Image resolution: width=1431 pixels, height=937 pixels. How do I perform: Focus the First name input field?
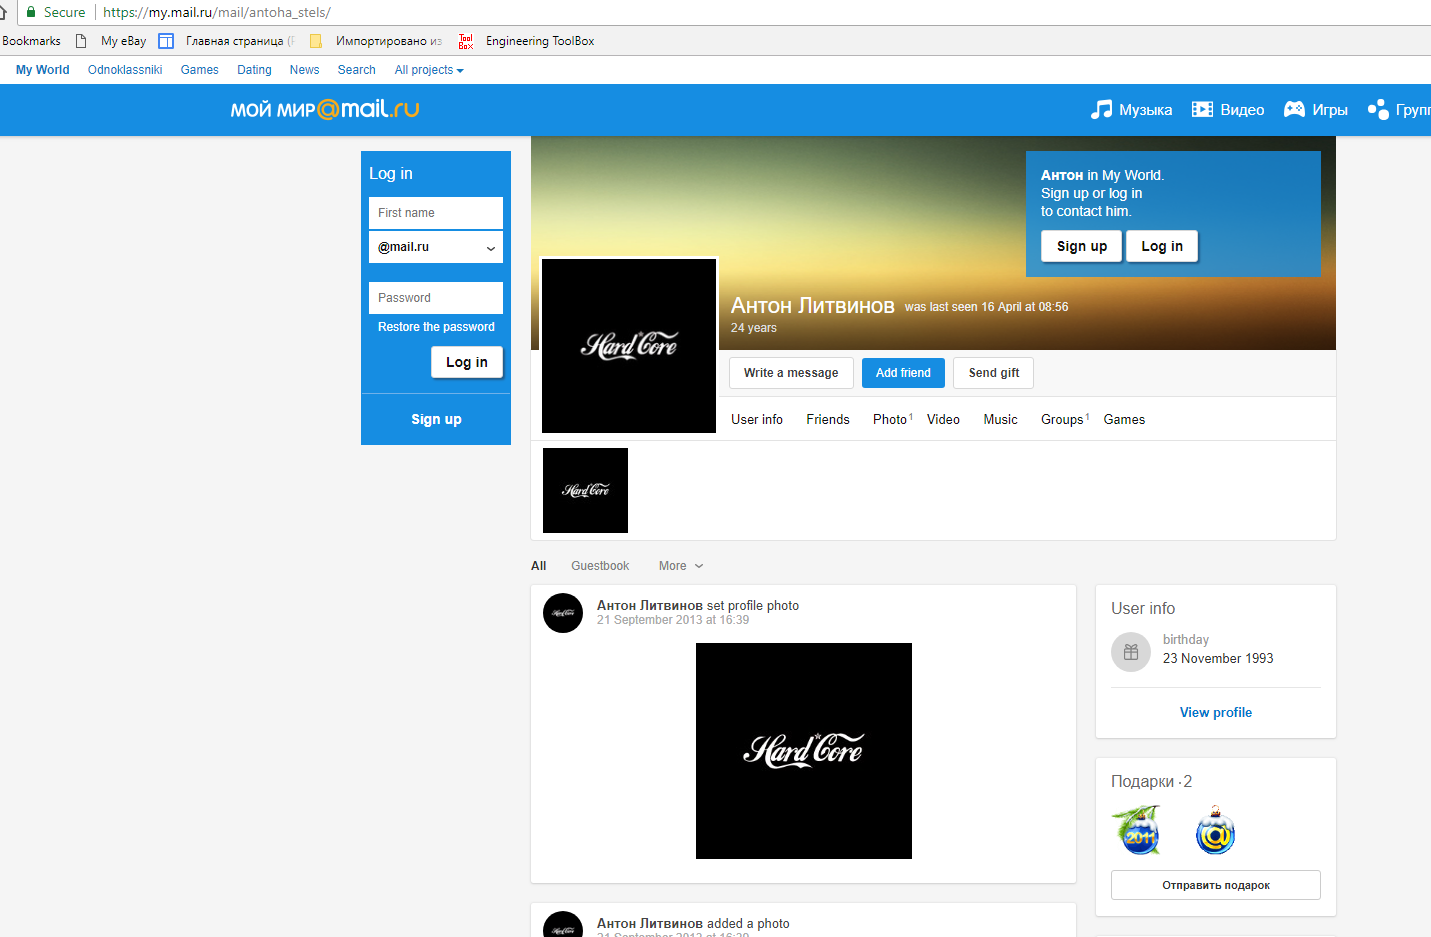coord(436,213)
